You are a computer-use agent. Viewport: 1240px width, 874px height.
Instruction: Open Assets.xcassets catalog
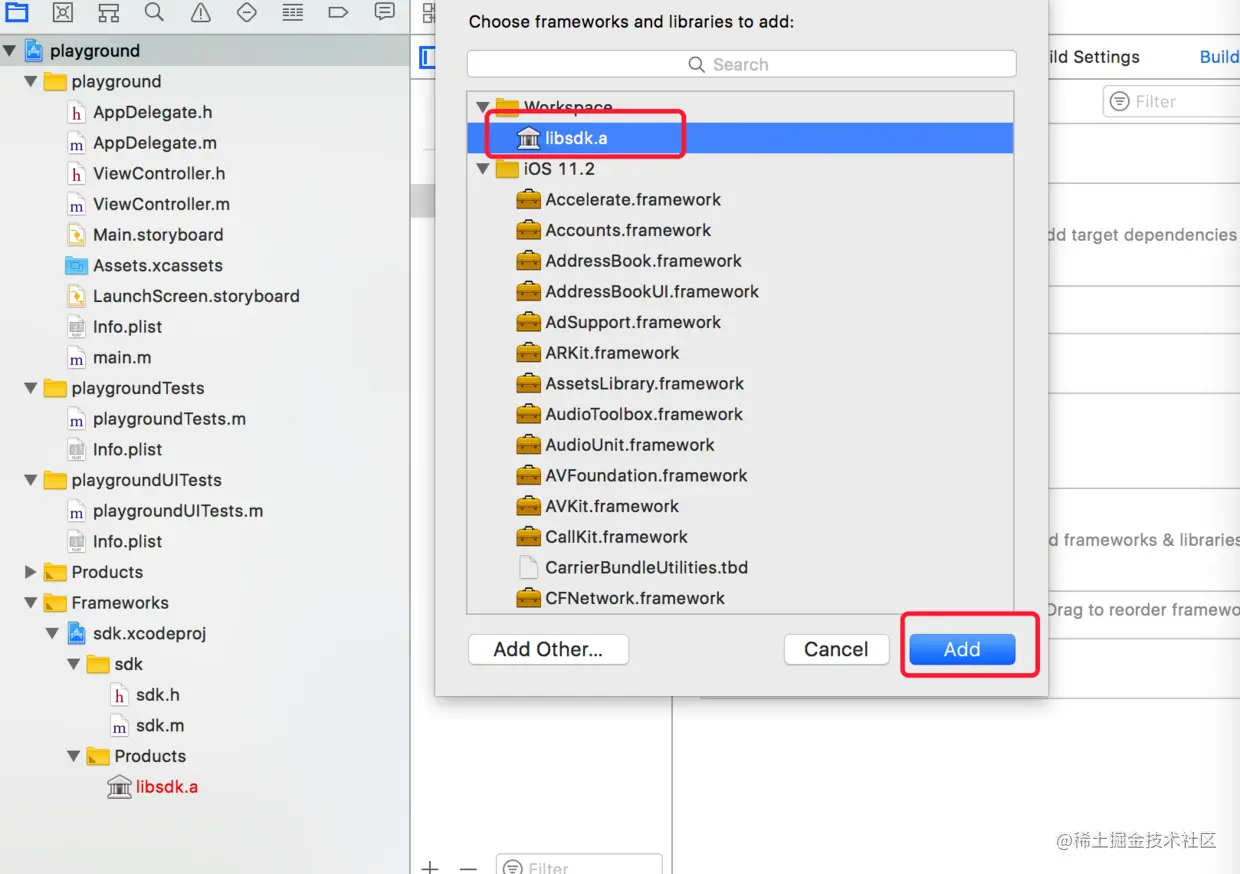point(157,266)
